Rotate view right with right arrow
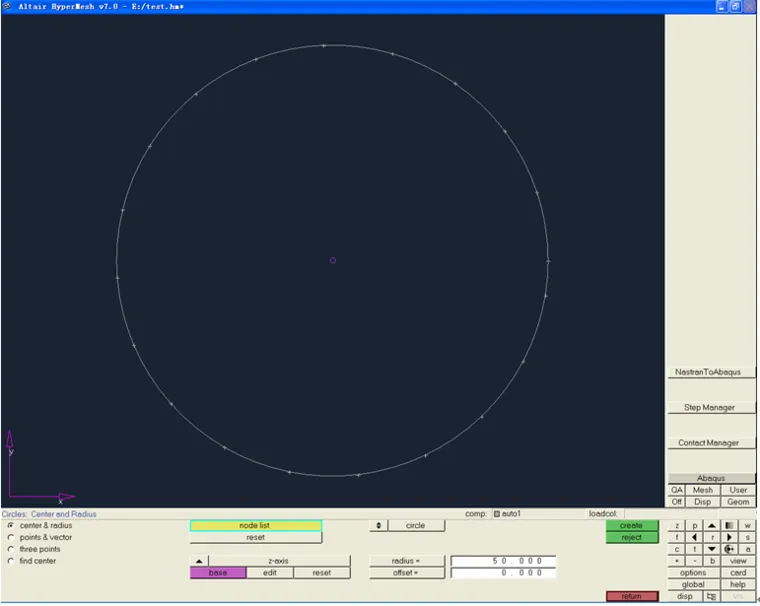Image resolution: width=760 pixels, height=606 pixels. [729, 537]
